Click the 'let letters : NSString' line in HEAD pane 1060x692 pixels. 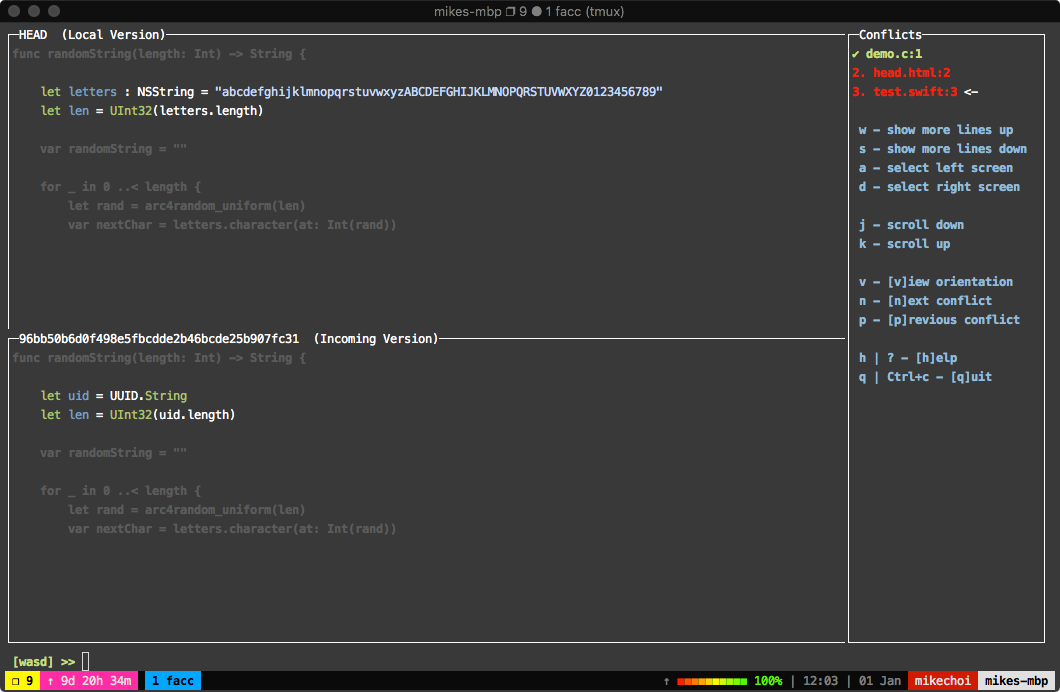352,91
